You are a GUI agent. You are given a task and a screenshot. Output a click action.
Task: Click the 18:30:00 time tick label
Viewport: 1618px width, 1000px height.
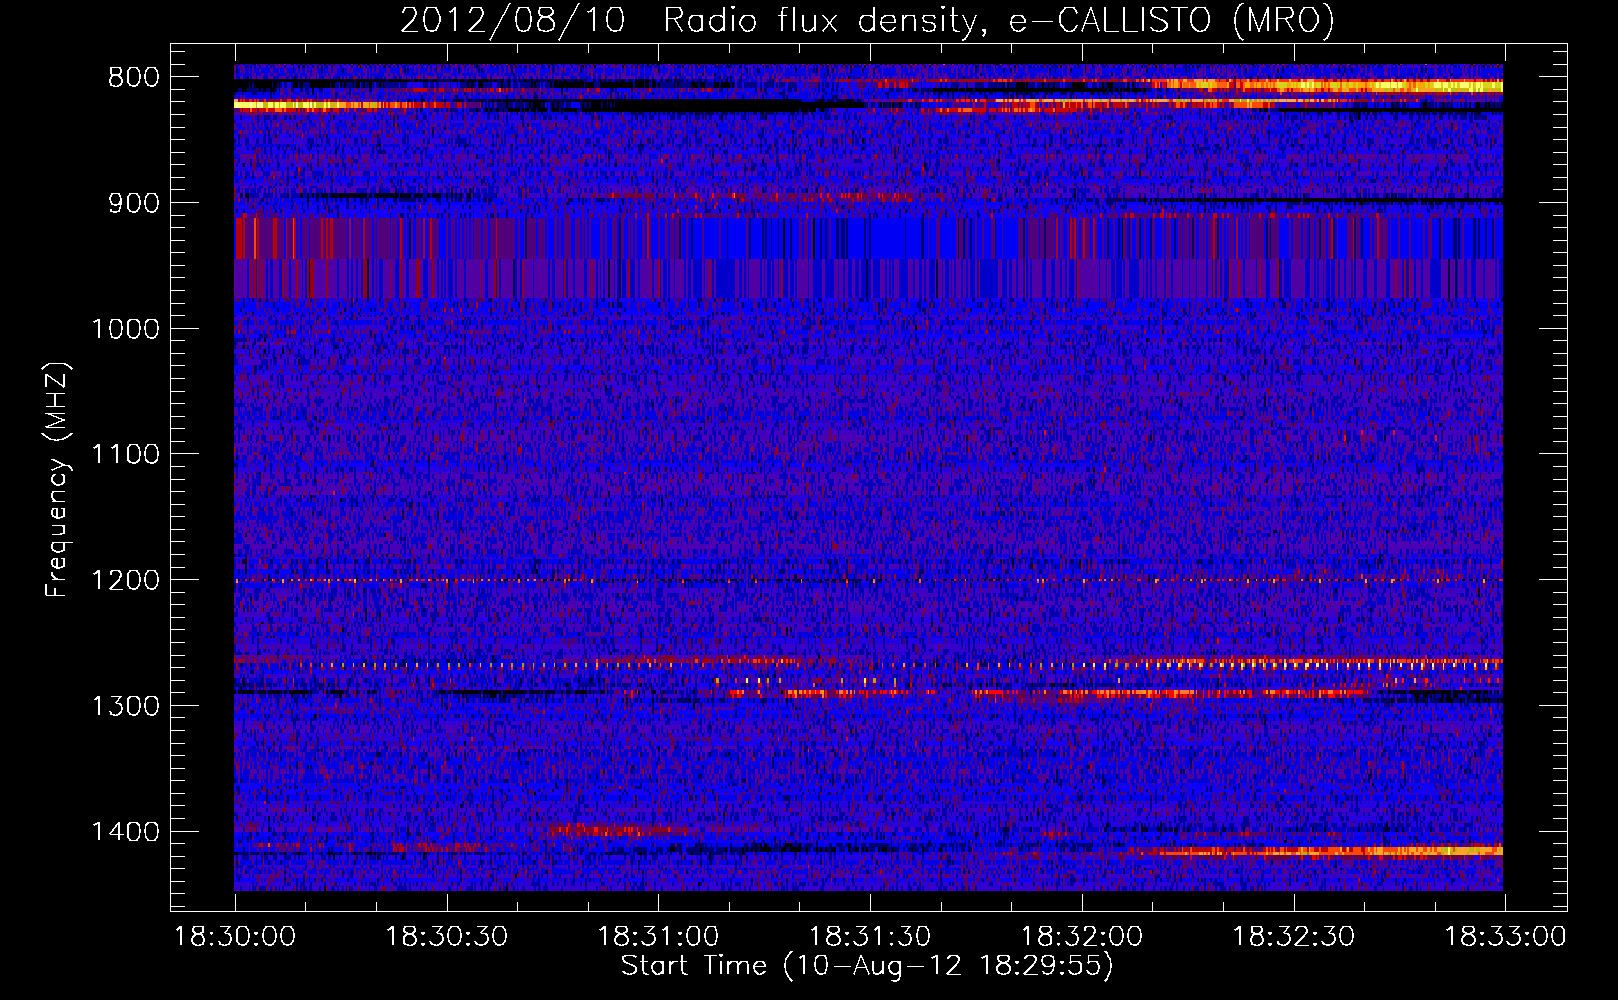[235, 937]
